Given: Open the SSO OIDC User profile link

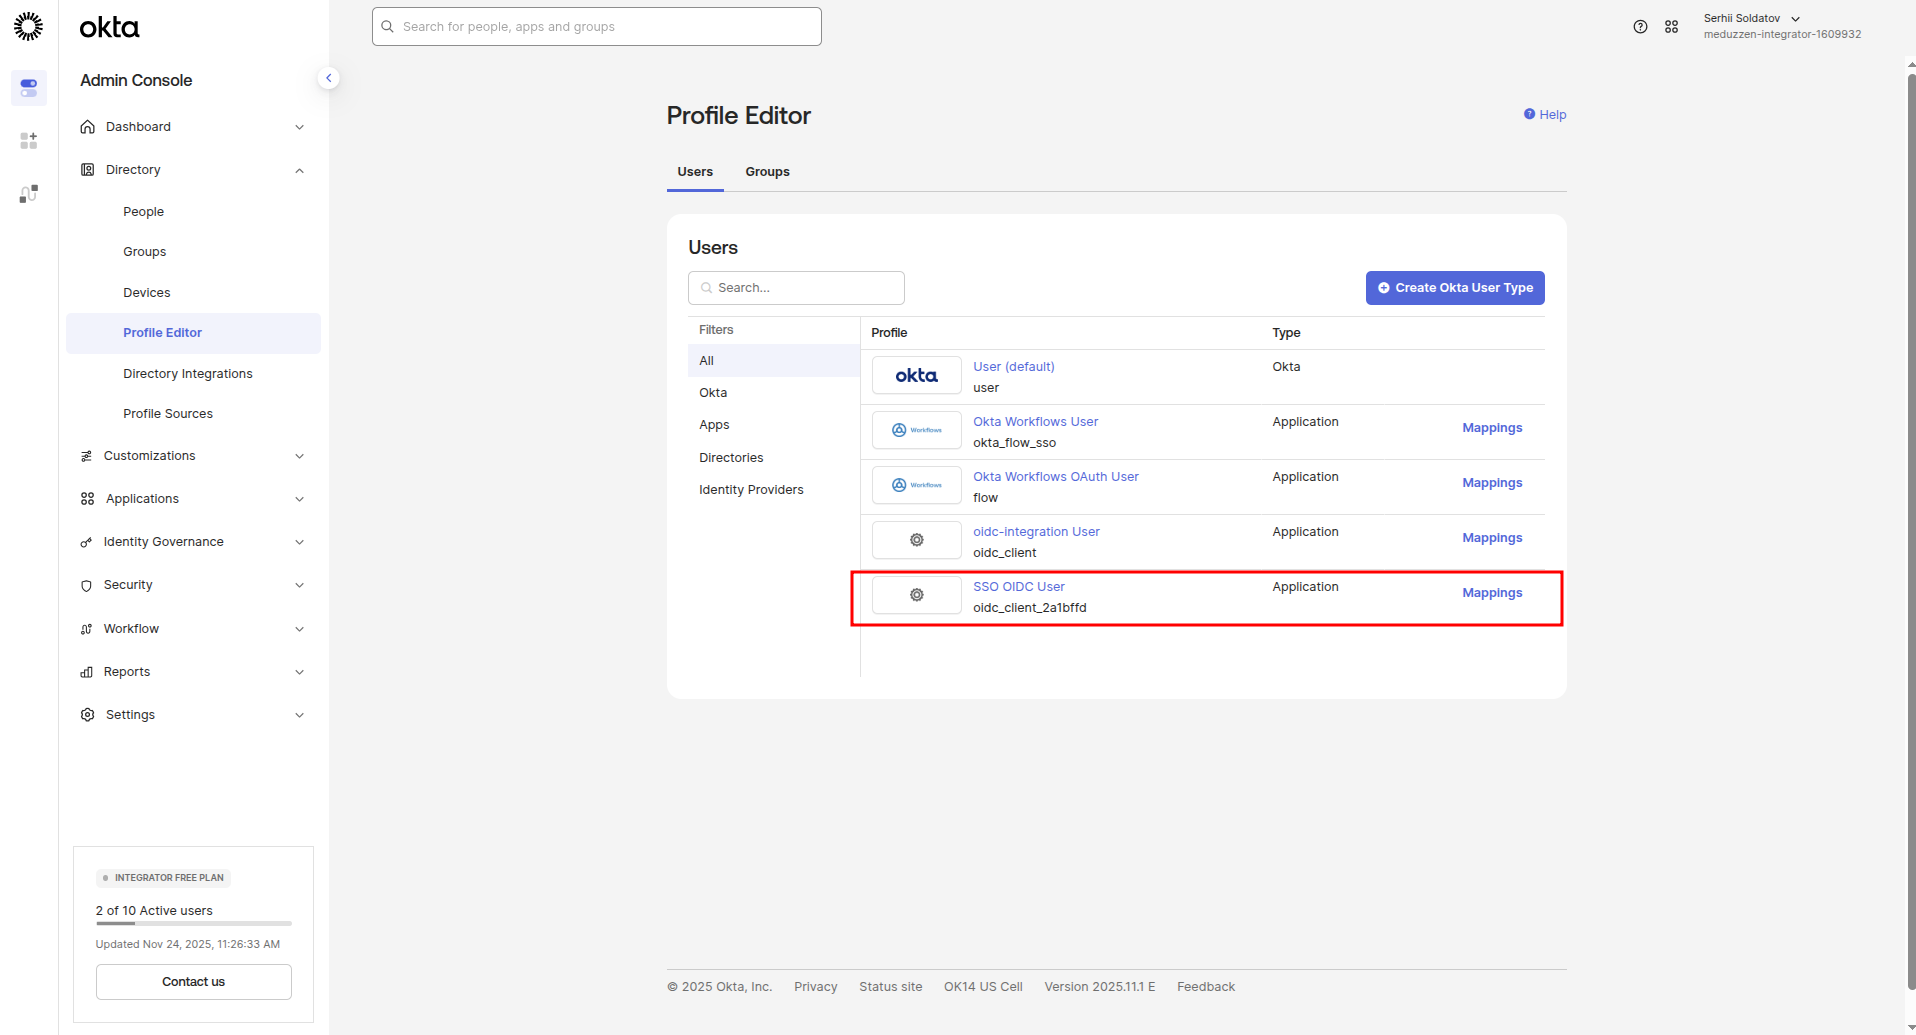Looking at the screenshot, I should tap(1018, 587).
